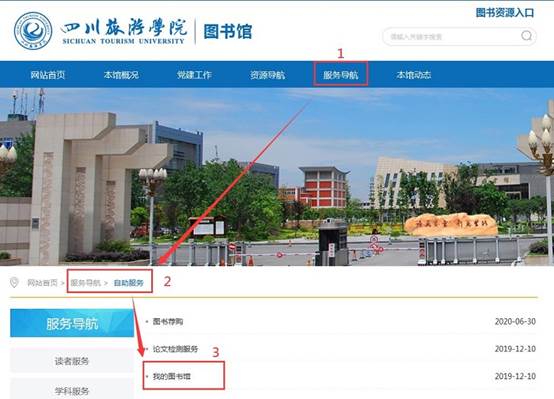Image resolution: width=554 pixels, height=399 pixels.
Task: Open the 图书荐购 list entry
Action: pos(168,322)
